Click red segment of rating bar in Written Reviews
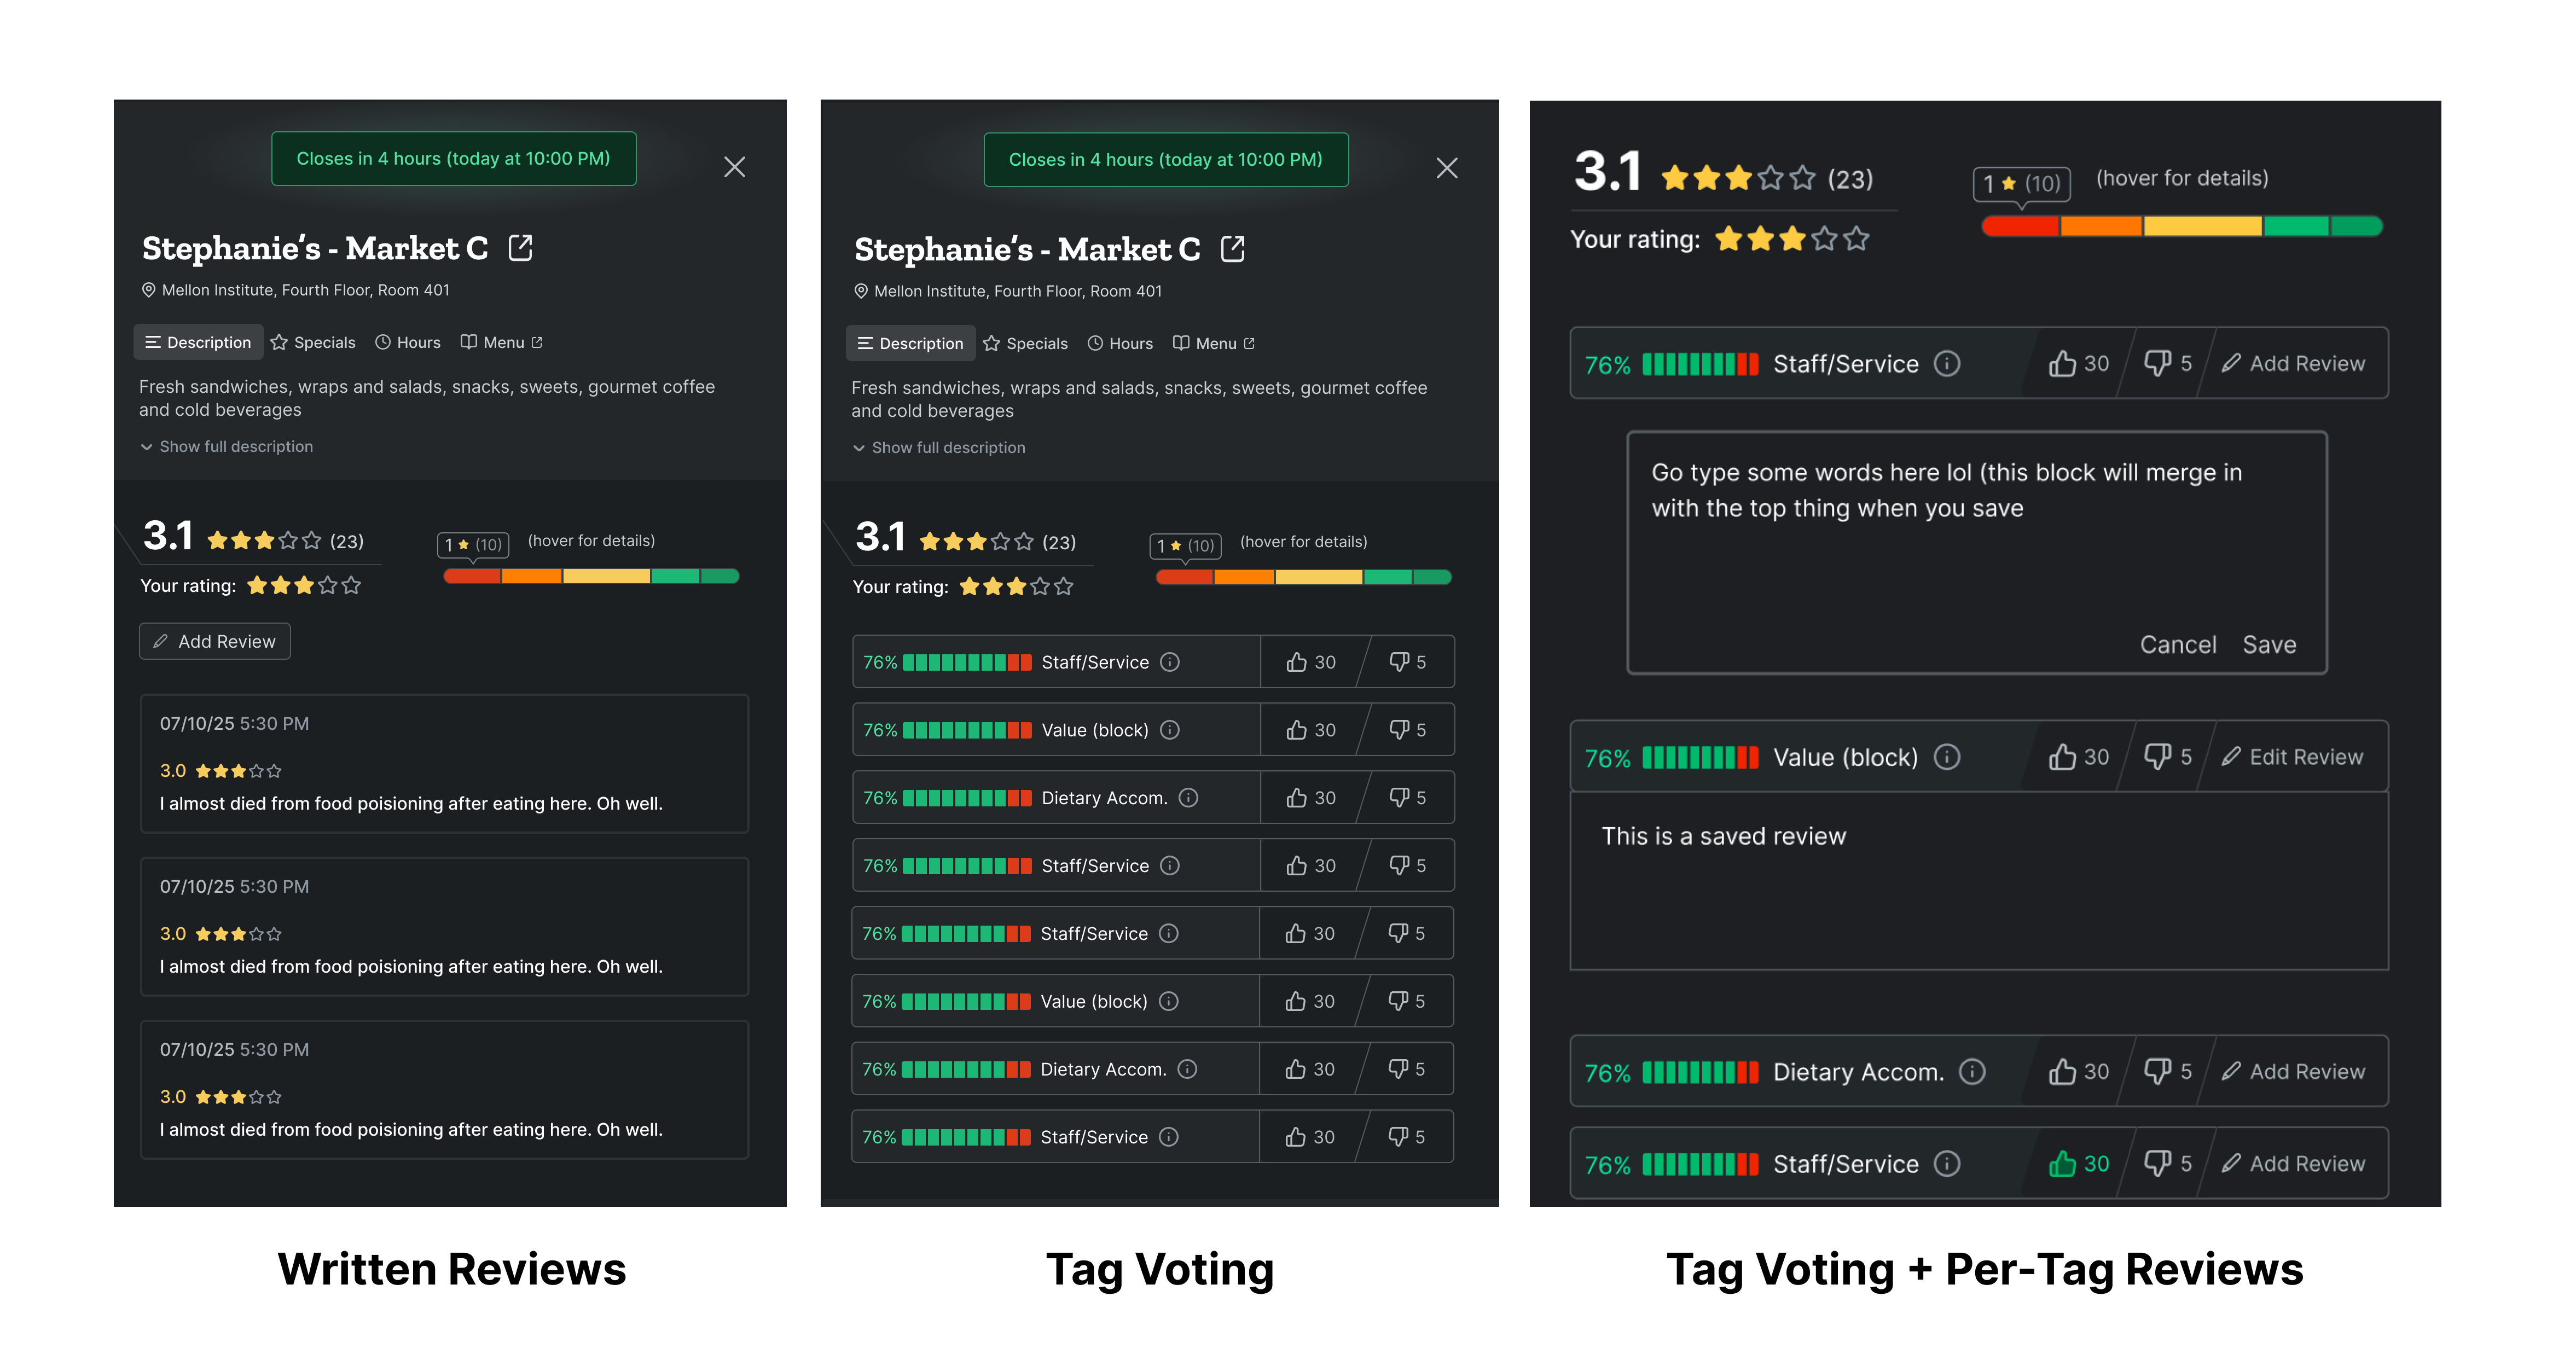Screen dimensions: 2576x1360 472,576
